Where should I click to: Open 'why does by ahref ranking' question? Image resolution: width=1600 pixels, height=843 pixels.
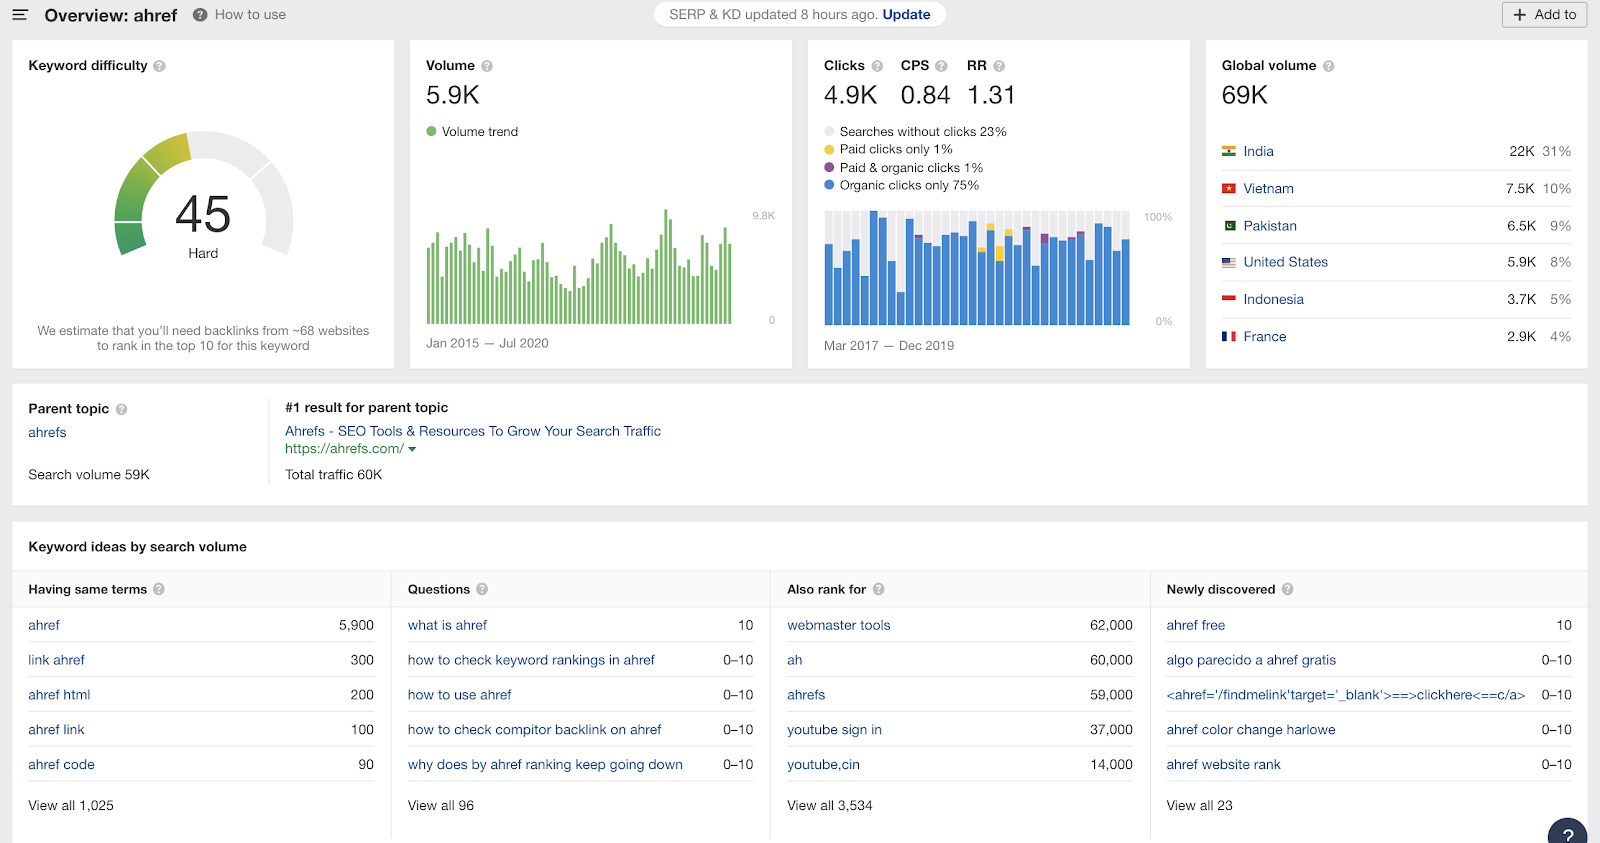[x=545, y=765]
